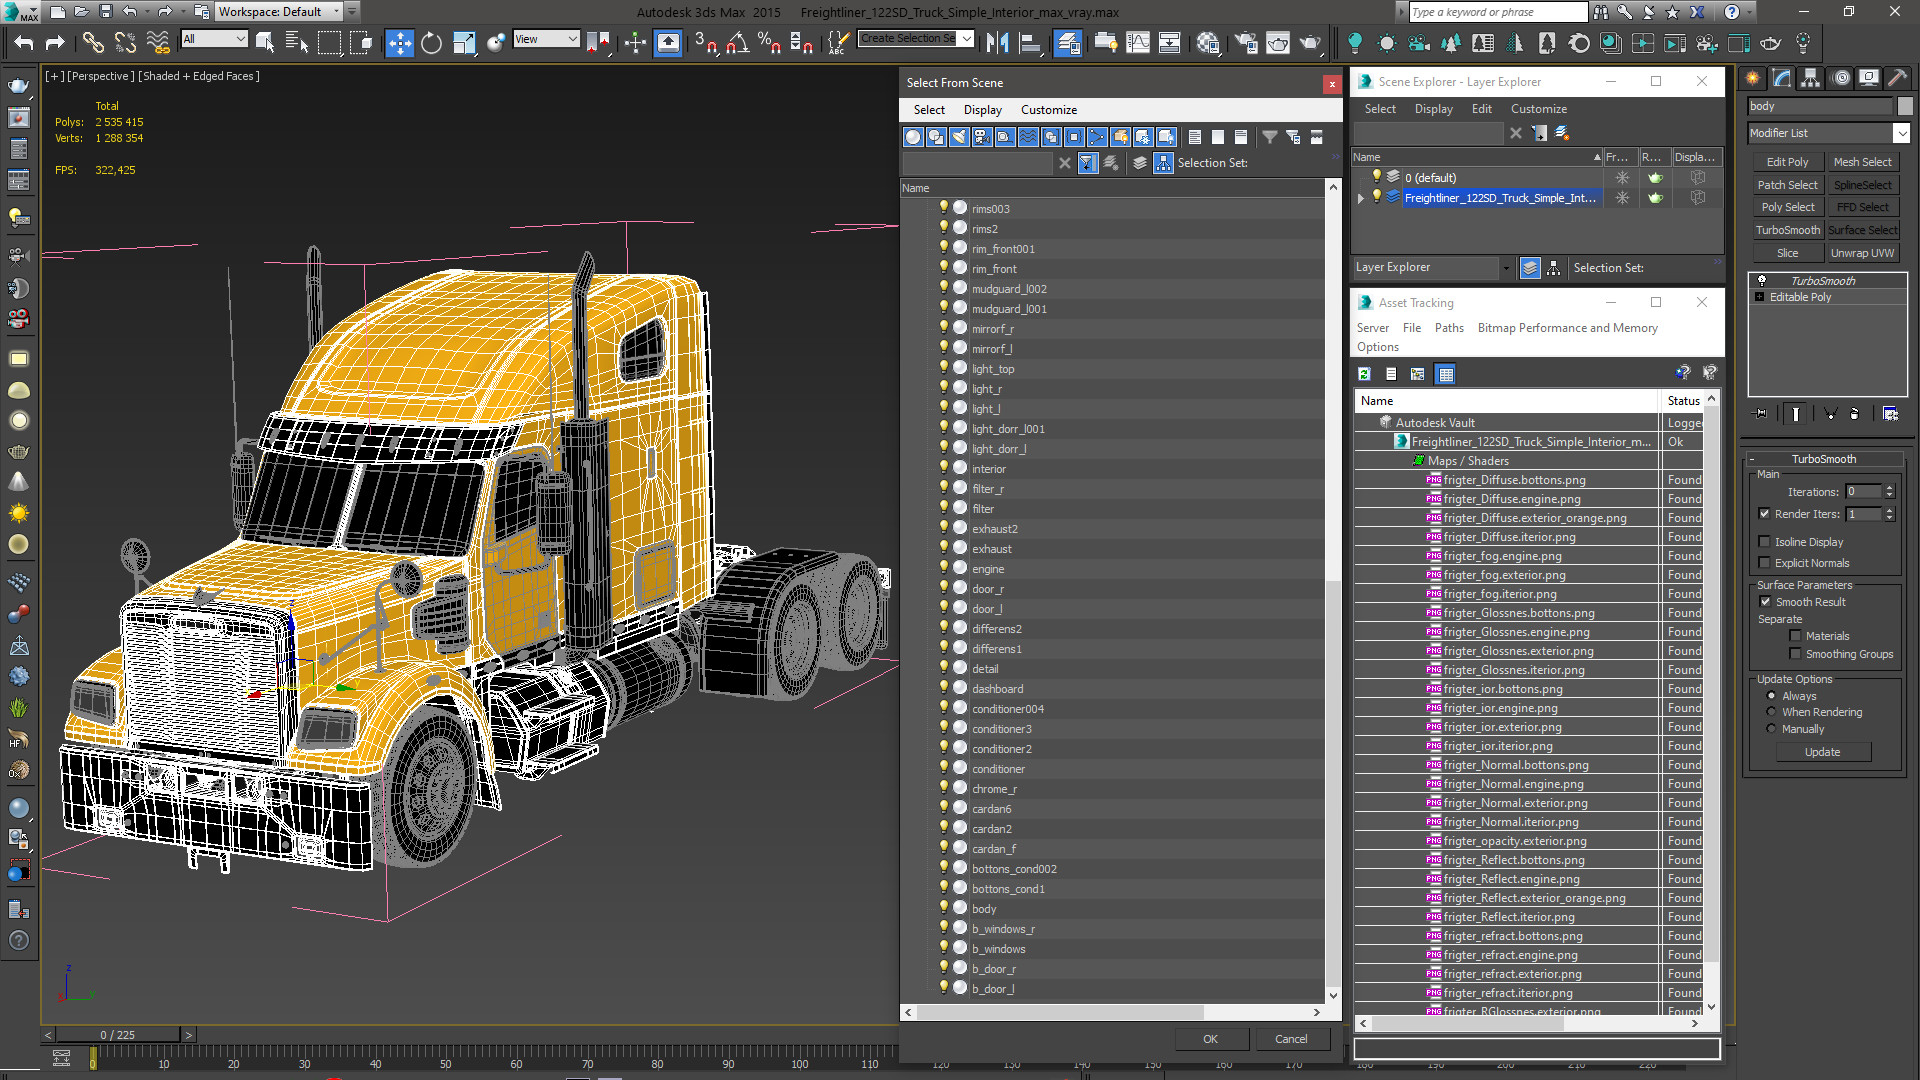1920x1080 pixels.
Task: Click filter funnel icon in Select From Scene
Action: click(1269, 137)
